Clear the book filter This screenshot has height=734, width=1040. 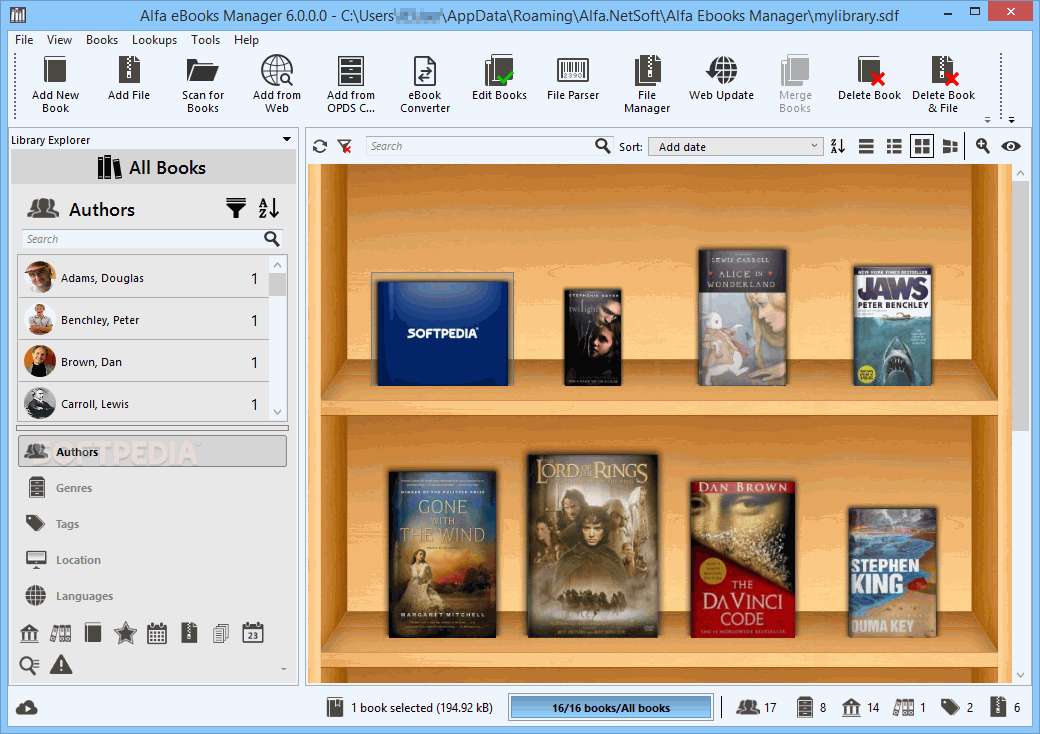coord(344,147)
